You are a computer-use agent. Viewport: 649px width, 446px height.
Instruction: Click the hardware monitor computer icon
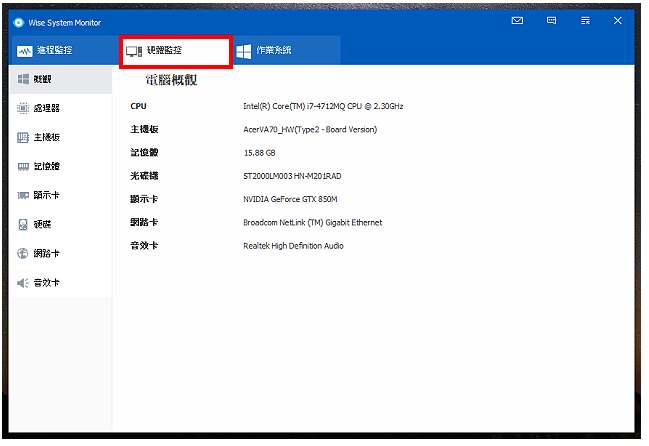[134, 51]
